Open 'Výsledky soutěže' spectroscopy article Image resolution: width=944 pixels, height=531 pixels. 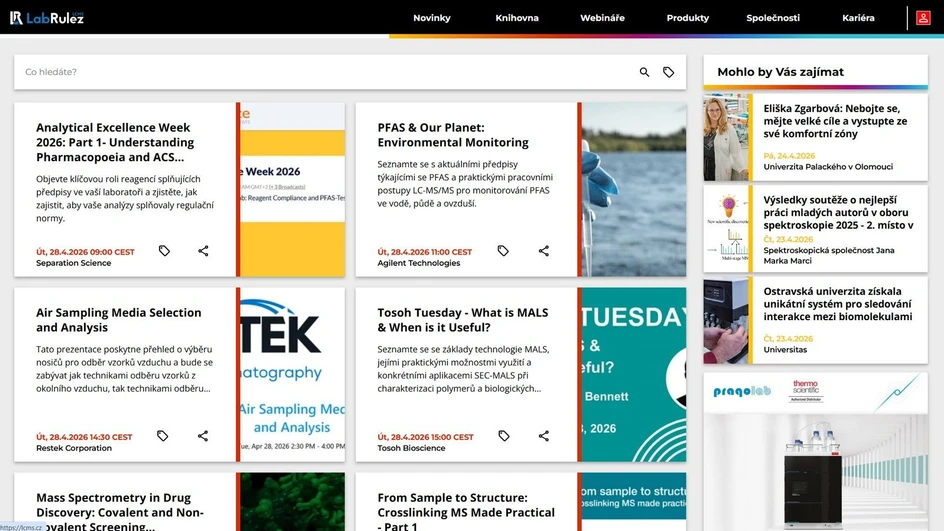(838, 213)
